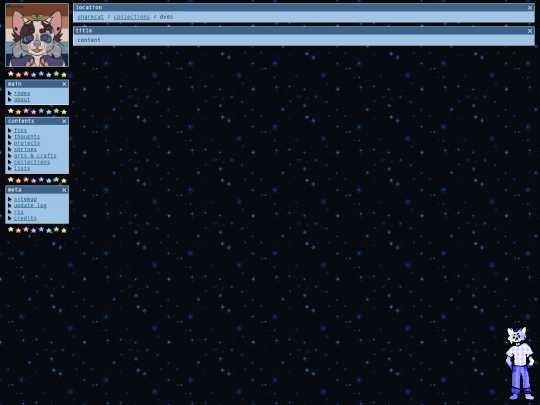Viewport: 540px width, 405px height.
Task: Click the 'content' text in title panel
Action: (89, 40)
